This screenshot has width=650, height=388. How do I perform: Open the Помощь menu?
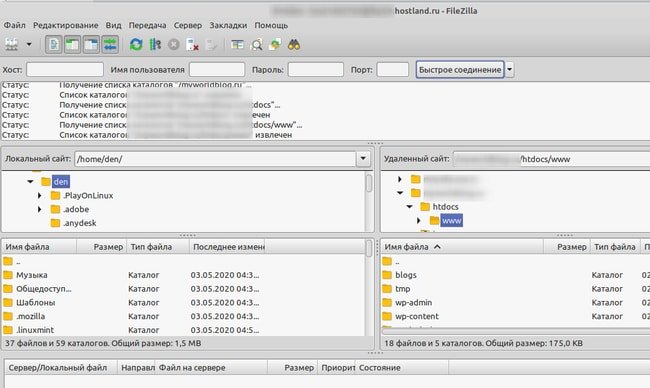click(271, 25)
